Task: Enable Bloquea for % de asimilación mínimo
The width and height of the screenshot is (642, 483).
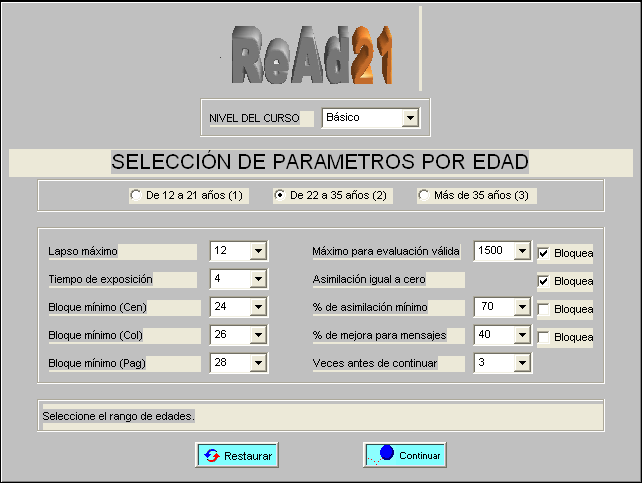Action: [x=543, y=309]
